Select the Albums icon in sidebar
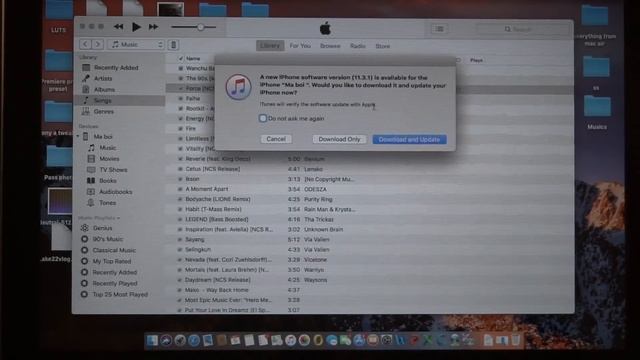Image resolution: width=640 pixels, height=360 pixels. 86,89
